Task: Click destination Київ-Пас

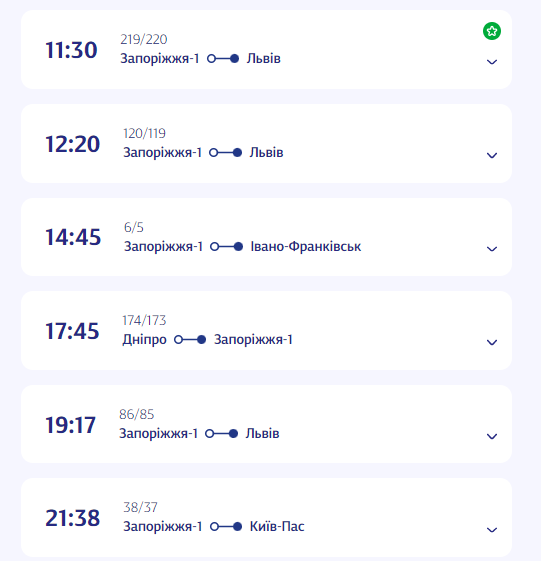Action: coord(277,526)
